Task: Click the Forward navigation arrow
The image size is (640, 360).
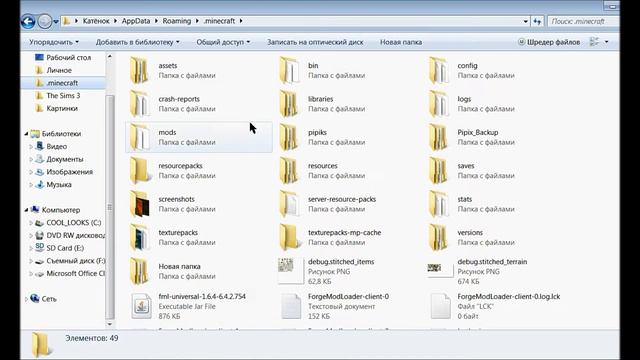Action: (x=45, y=21)
